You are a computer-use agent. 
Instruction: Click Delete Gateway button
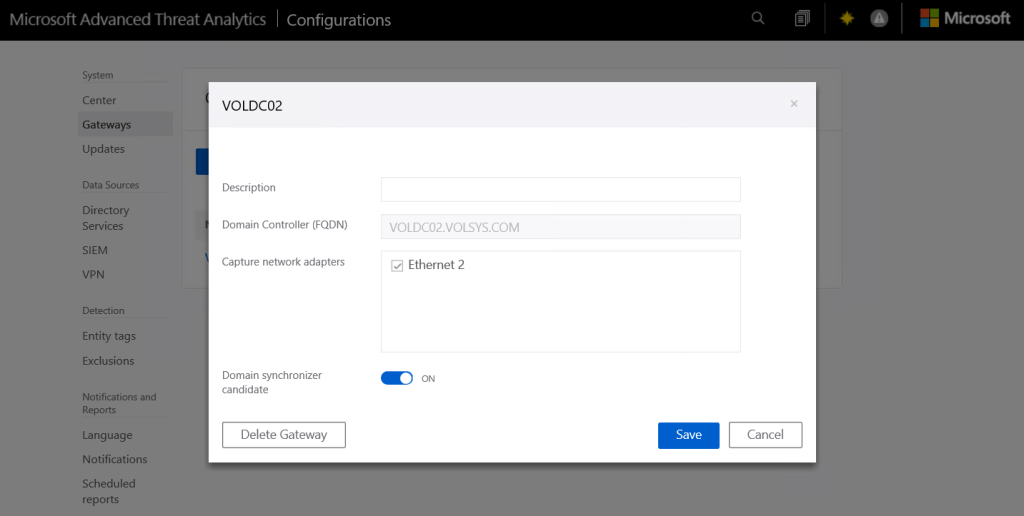(x=283, y=435)
